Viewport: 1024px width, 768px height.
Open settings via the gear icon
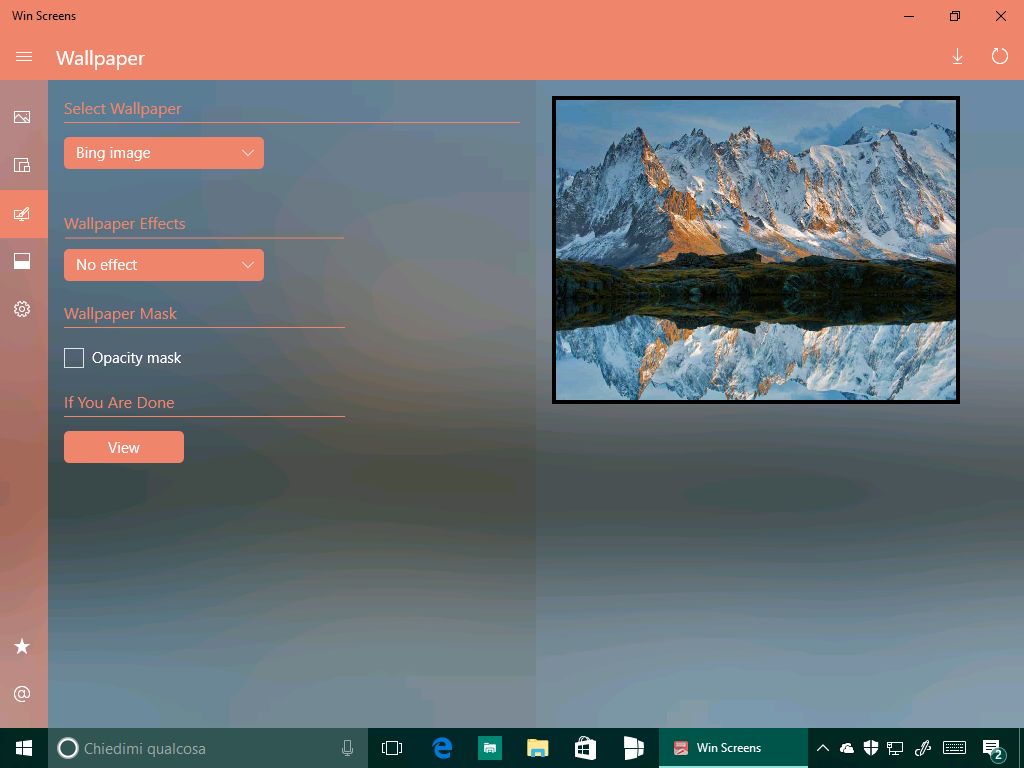point(22,309)
